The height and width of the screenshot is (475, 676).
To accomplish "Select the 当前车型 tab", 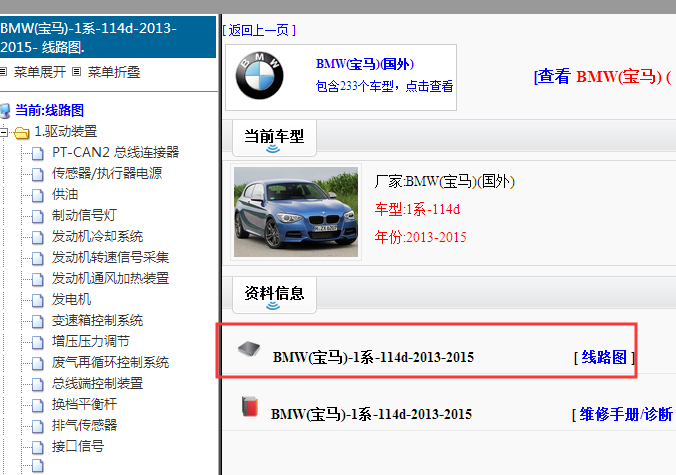I will pos(274,138).
